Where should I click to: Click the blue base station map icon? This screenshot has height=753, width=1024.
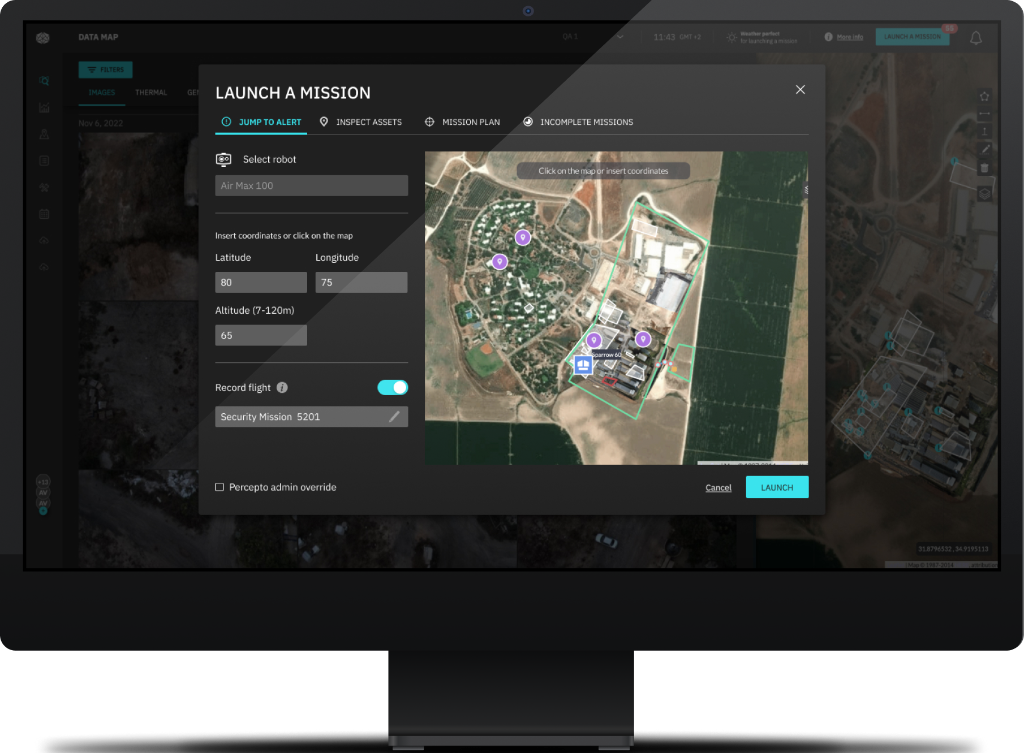pos(583,365)
